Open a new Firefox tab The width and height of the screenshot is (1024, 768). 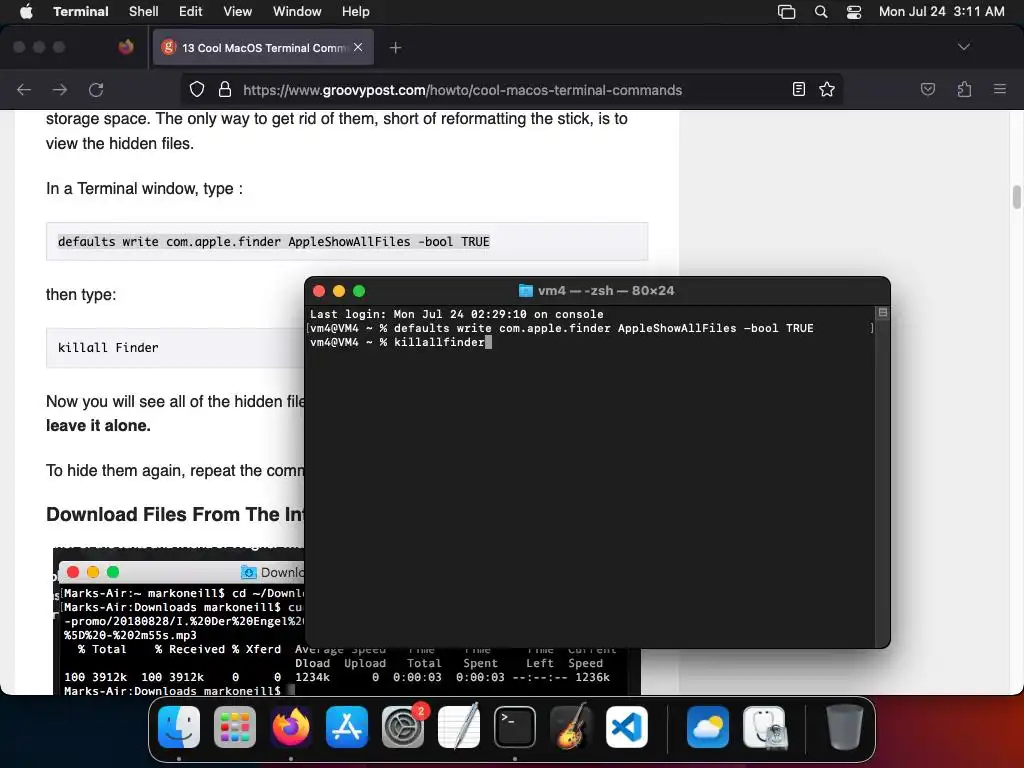tap(395, 47)
